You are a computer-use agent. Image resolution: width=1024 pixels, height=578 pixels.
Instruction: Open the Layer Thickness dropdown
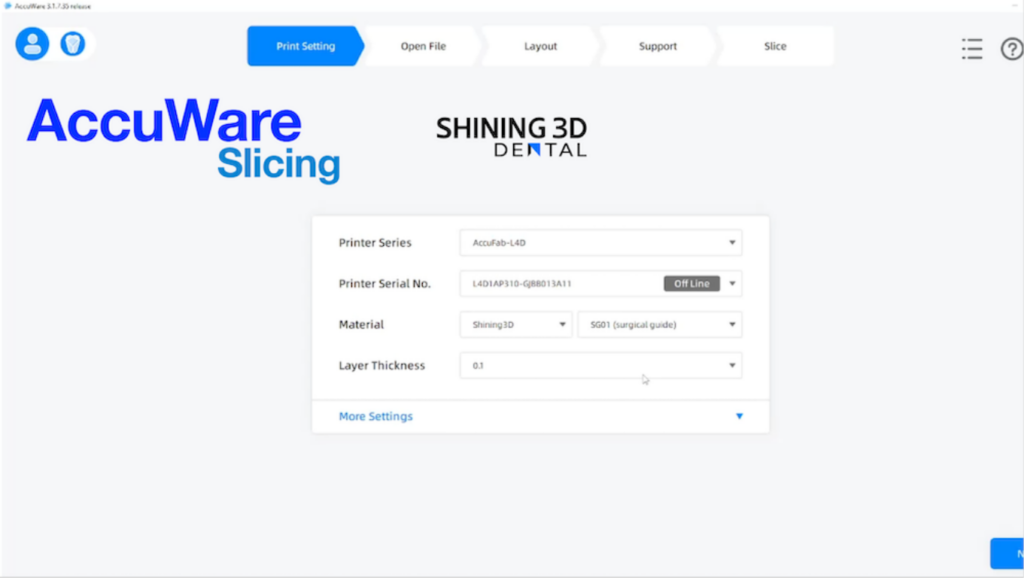tap(601, 366)
